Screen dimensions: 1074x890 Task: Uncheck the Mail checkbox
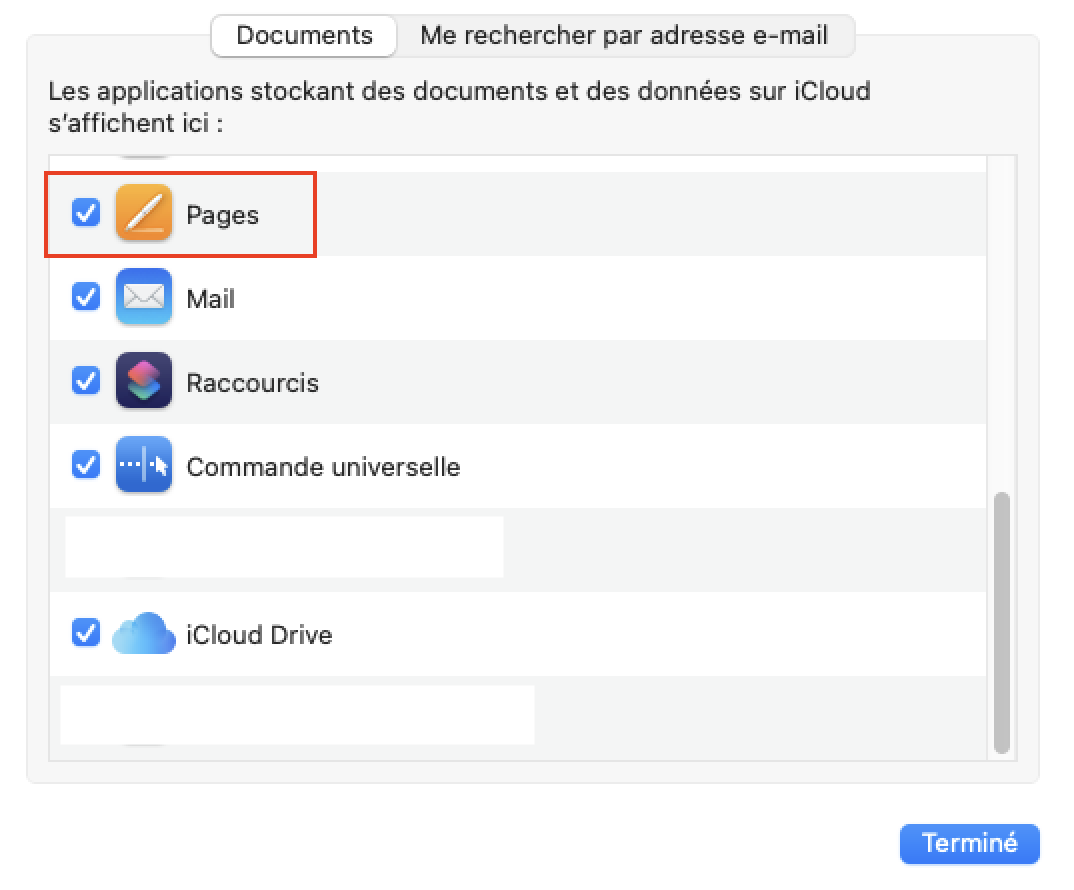[x=87, y=297]
